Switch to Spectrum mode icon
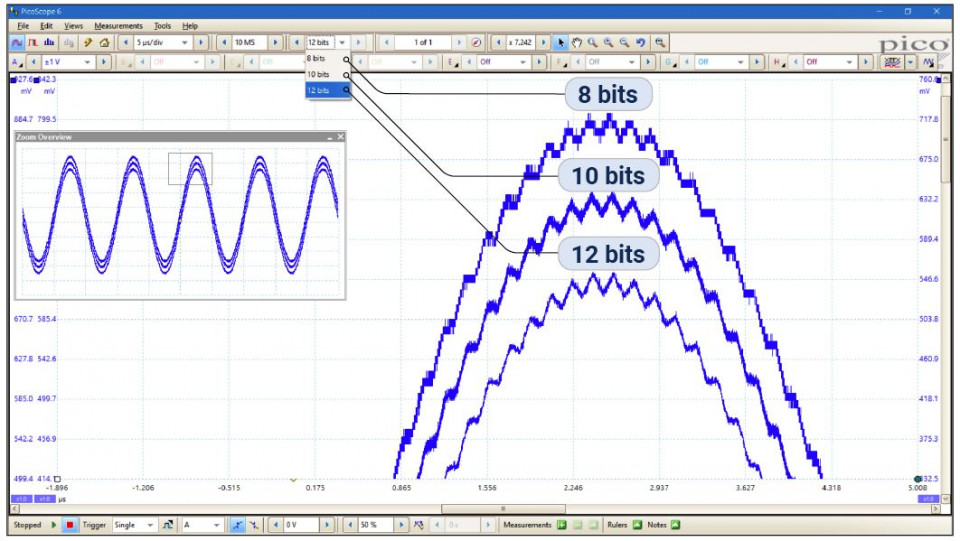The width and height of the screenshot is (960, 541). tap(50, 43)
